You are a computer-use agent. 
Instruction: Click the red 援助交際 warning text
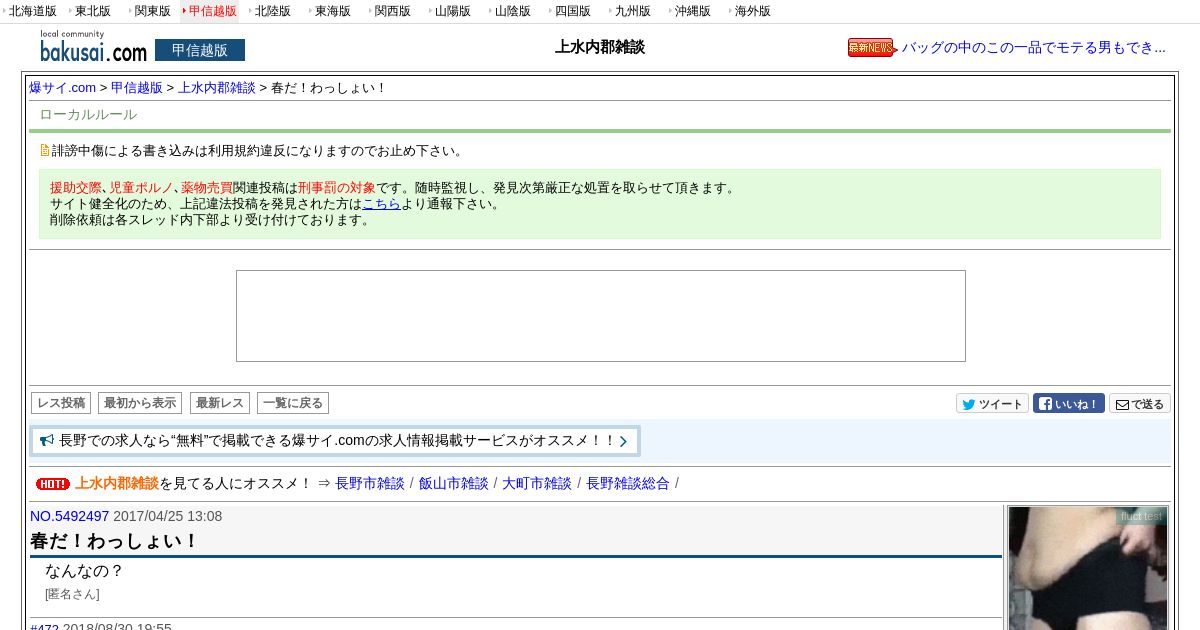pos(76,188)
